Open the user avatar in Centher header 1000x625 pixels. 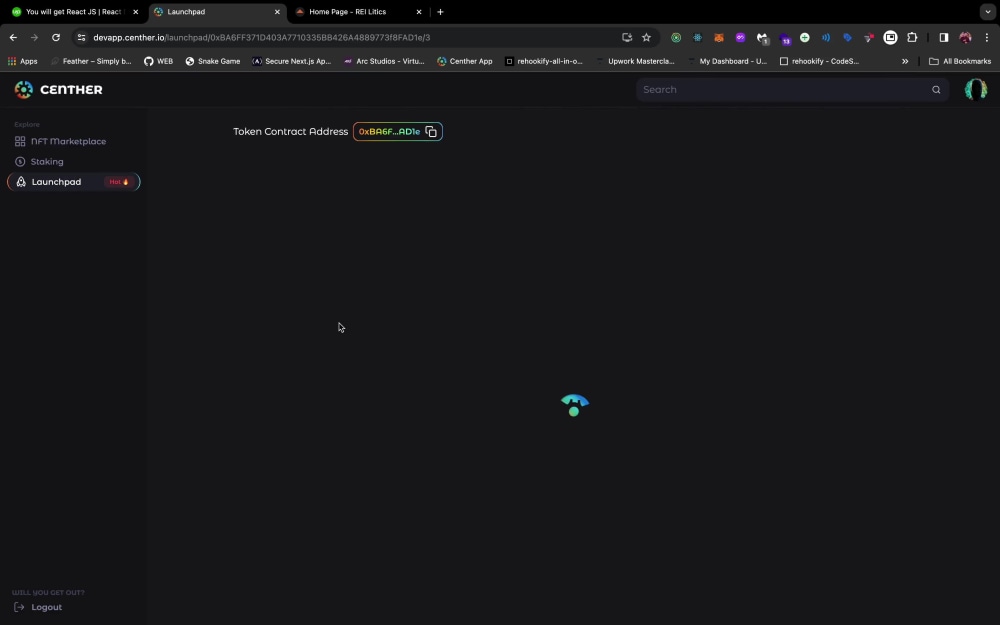click(x=975, y=90)
